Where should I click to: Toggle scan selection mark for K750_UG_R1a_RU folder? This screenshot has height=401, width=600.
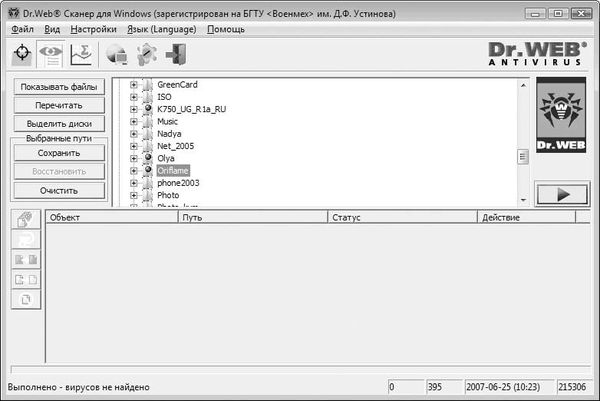(147, 109)
